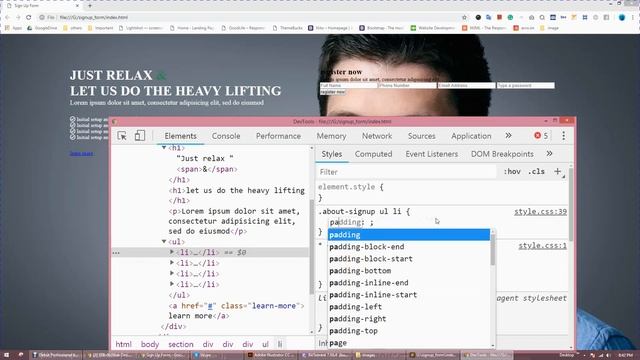The height and width of the screenshot is (360, 640).
Task: Open the Chrome three-dot menu
Action: (633, 17)
